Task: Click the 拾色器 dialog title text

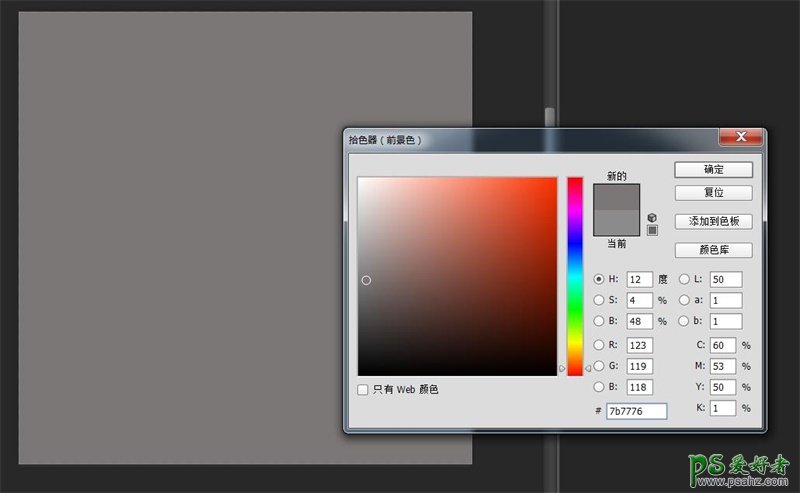Action: pos(385,140)
